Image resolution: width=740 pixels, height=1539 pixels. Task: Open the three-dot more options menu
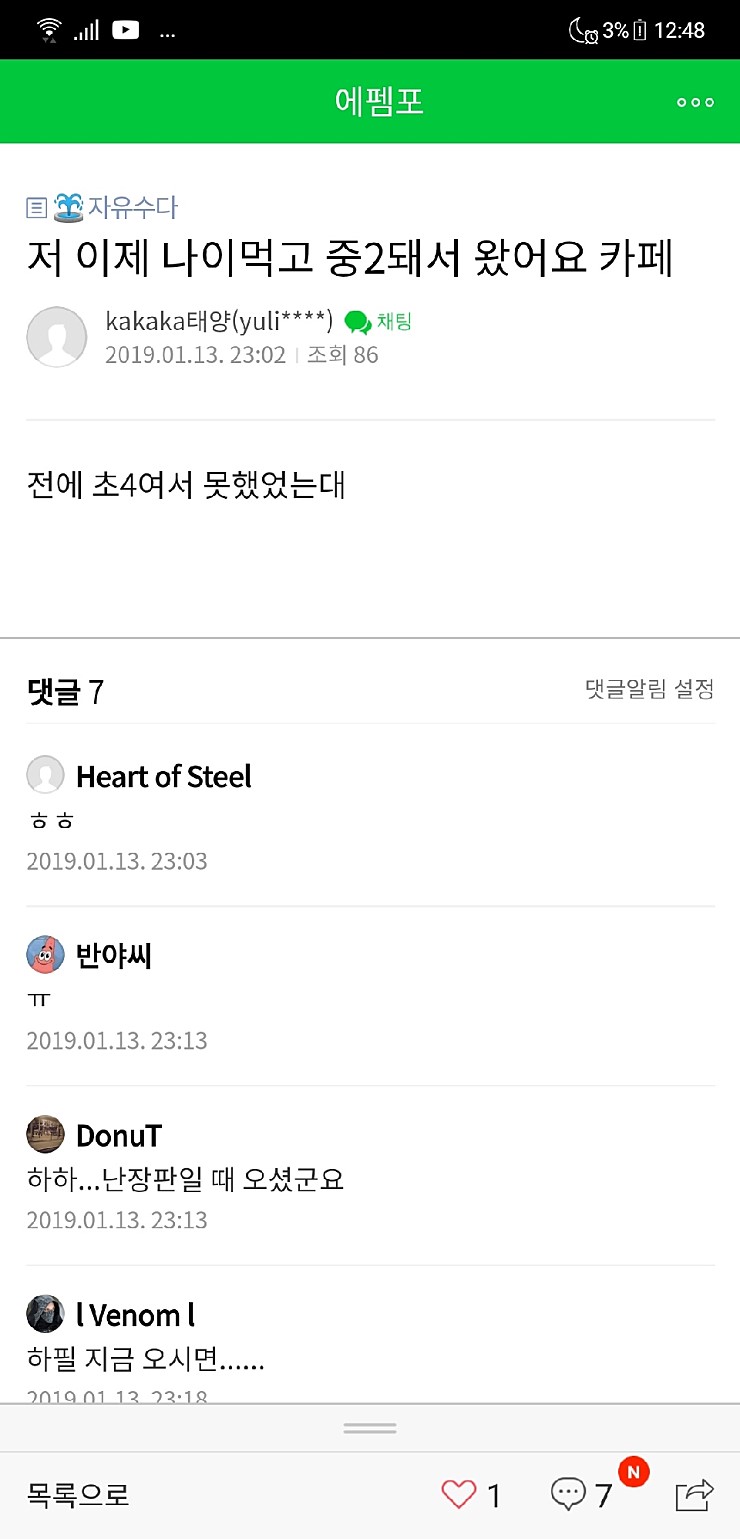(x=695, y=102)
